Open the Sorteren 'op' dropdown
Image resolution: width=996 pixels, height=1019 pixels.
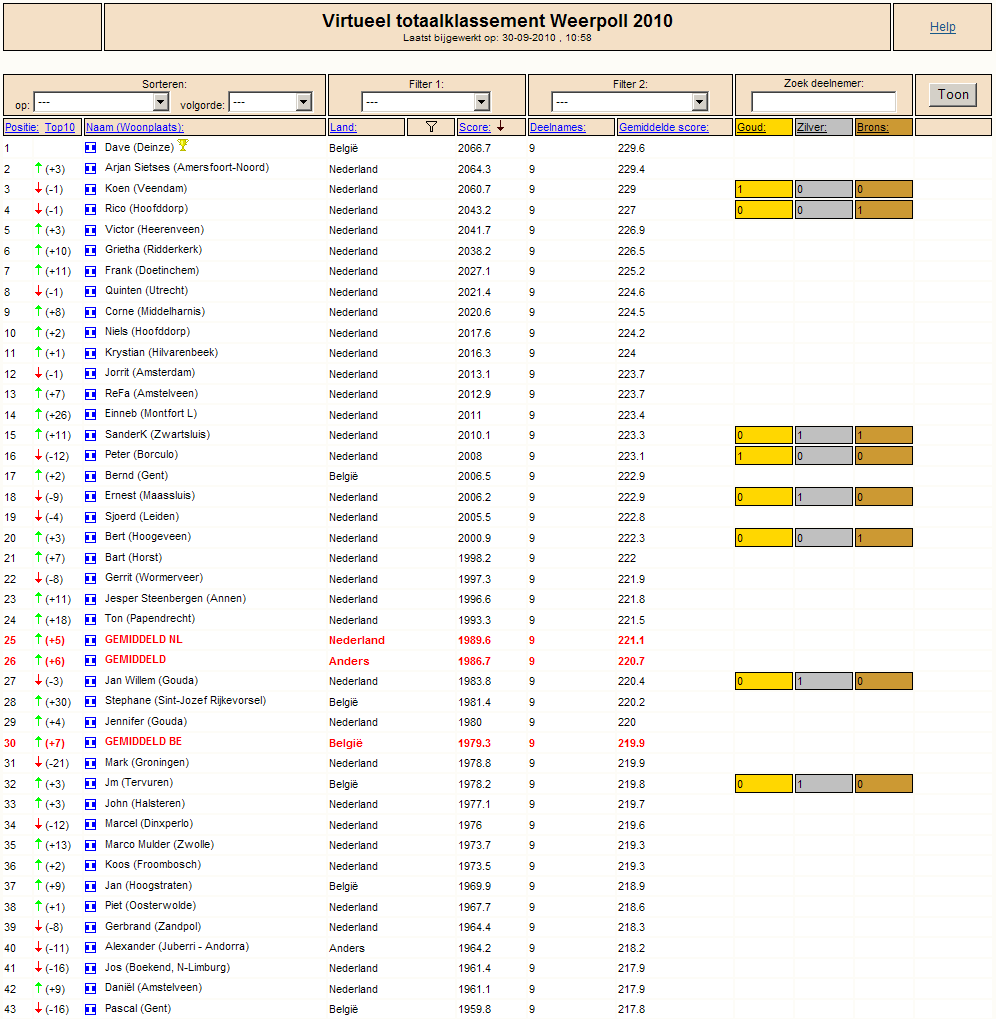(x=101, y=102)
